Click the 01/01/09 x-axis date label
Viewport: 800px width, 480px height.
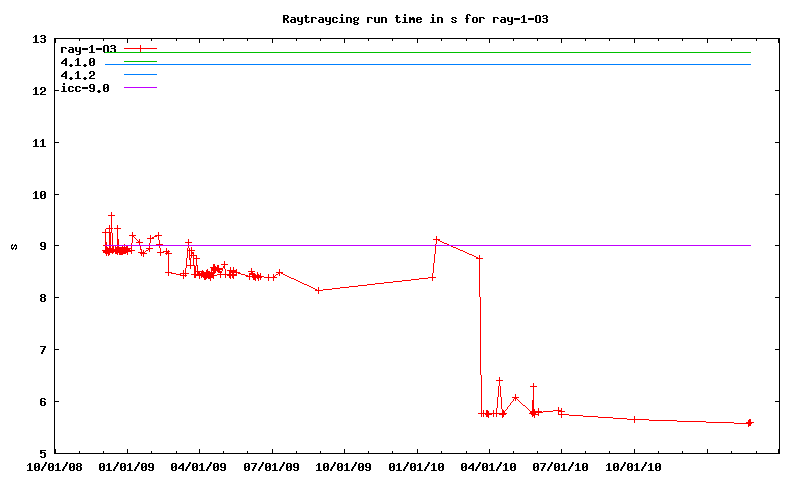point(127,466)
